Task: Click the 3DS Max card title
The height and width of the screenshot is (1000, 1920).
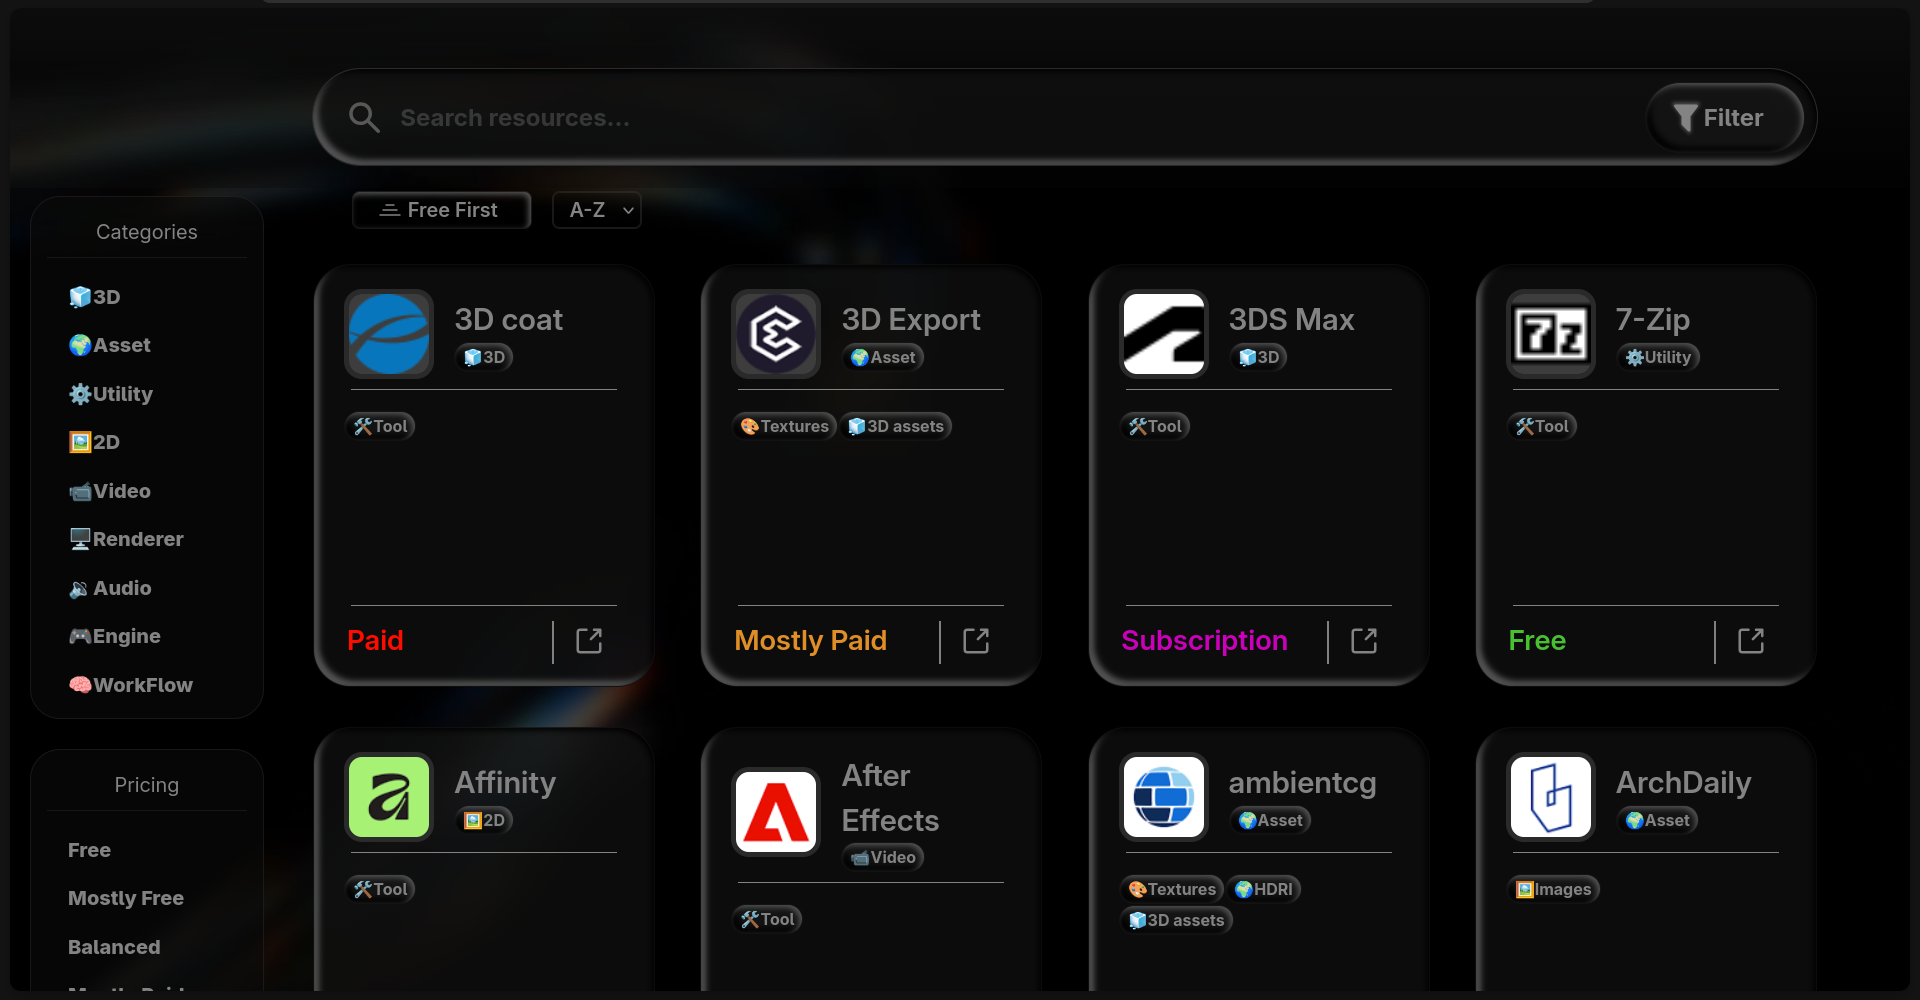Action: (x=1291, y=320)
